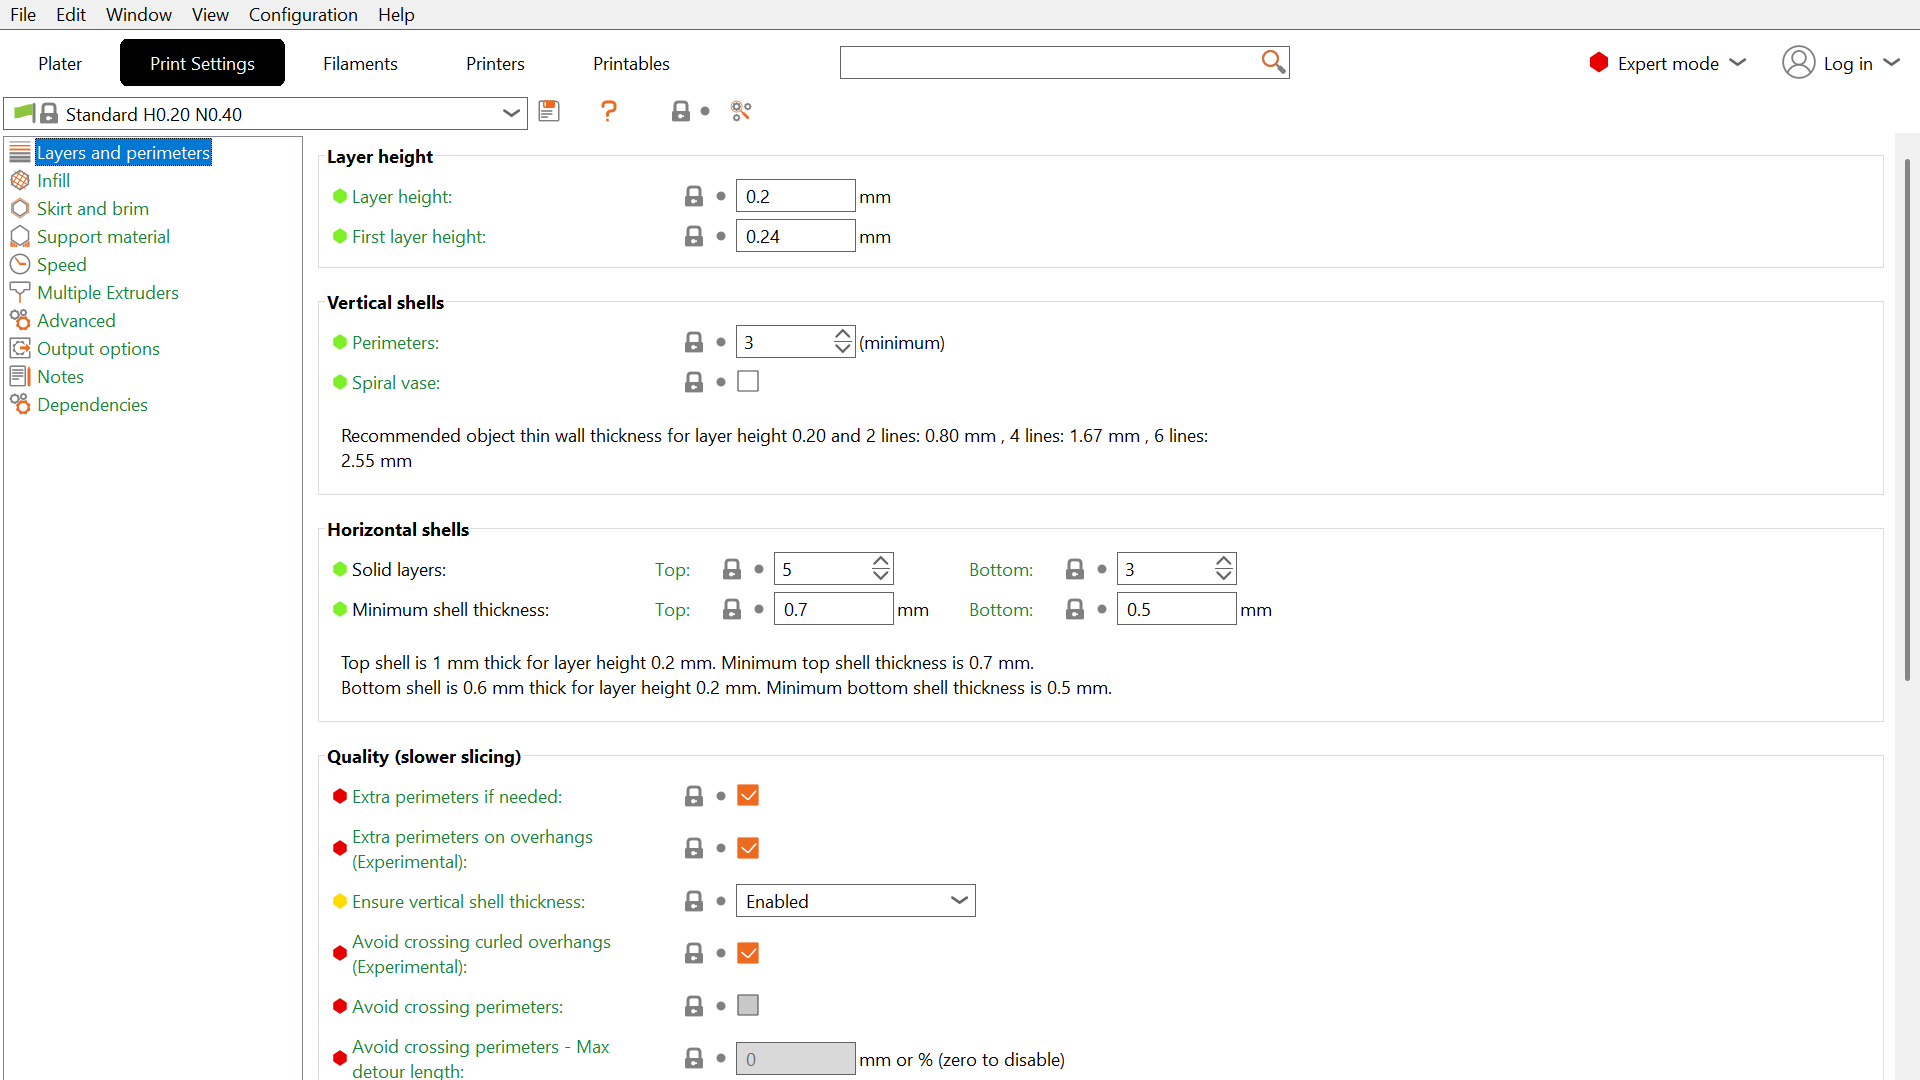Uncheck Extra perimeters on overhangs checkbox
This screenshot has width=1920, height=1080.
pos(748,848)
